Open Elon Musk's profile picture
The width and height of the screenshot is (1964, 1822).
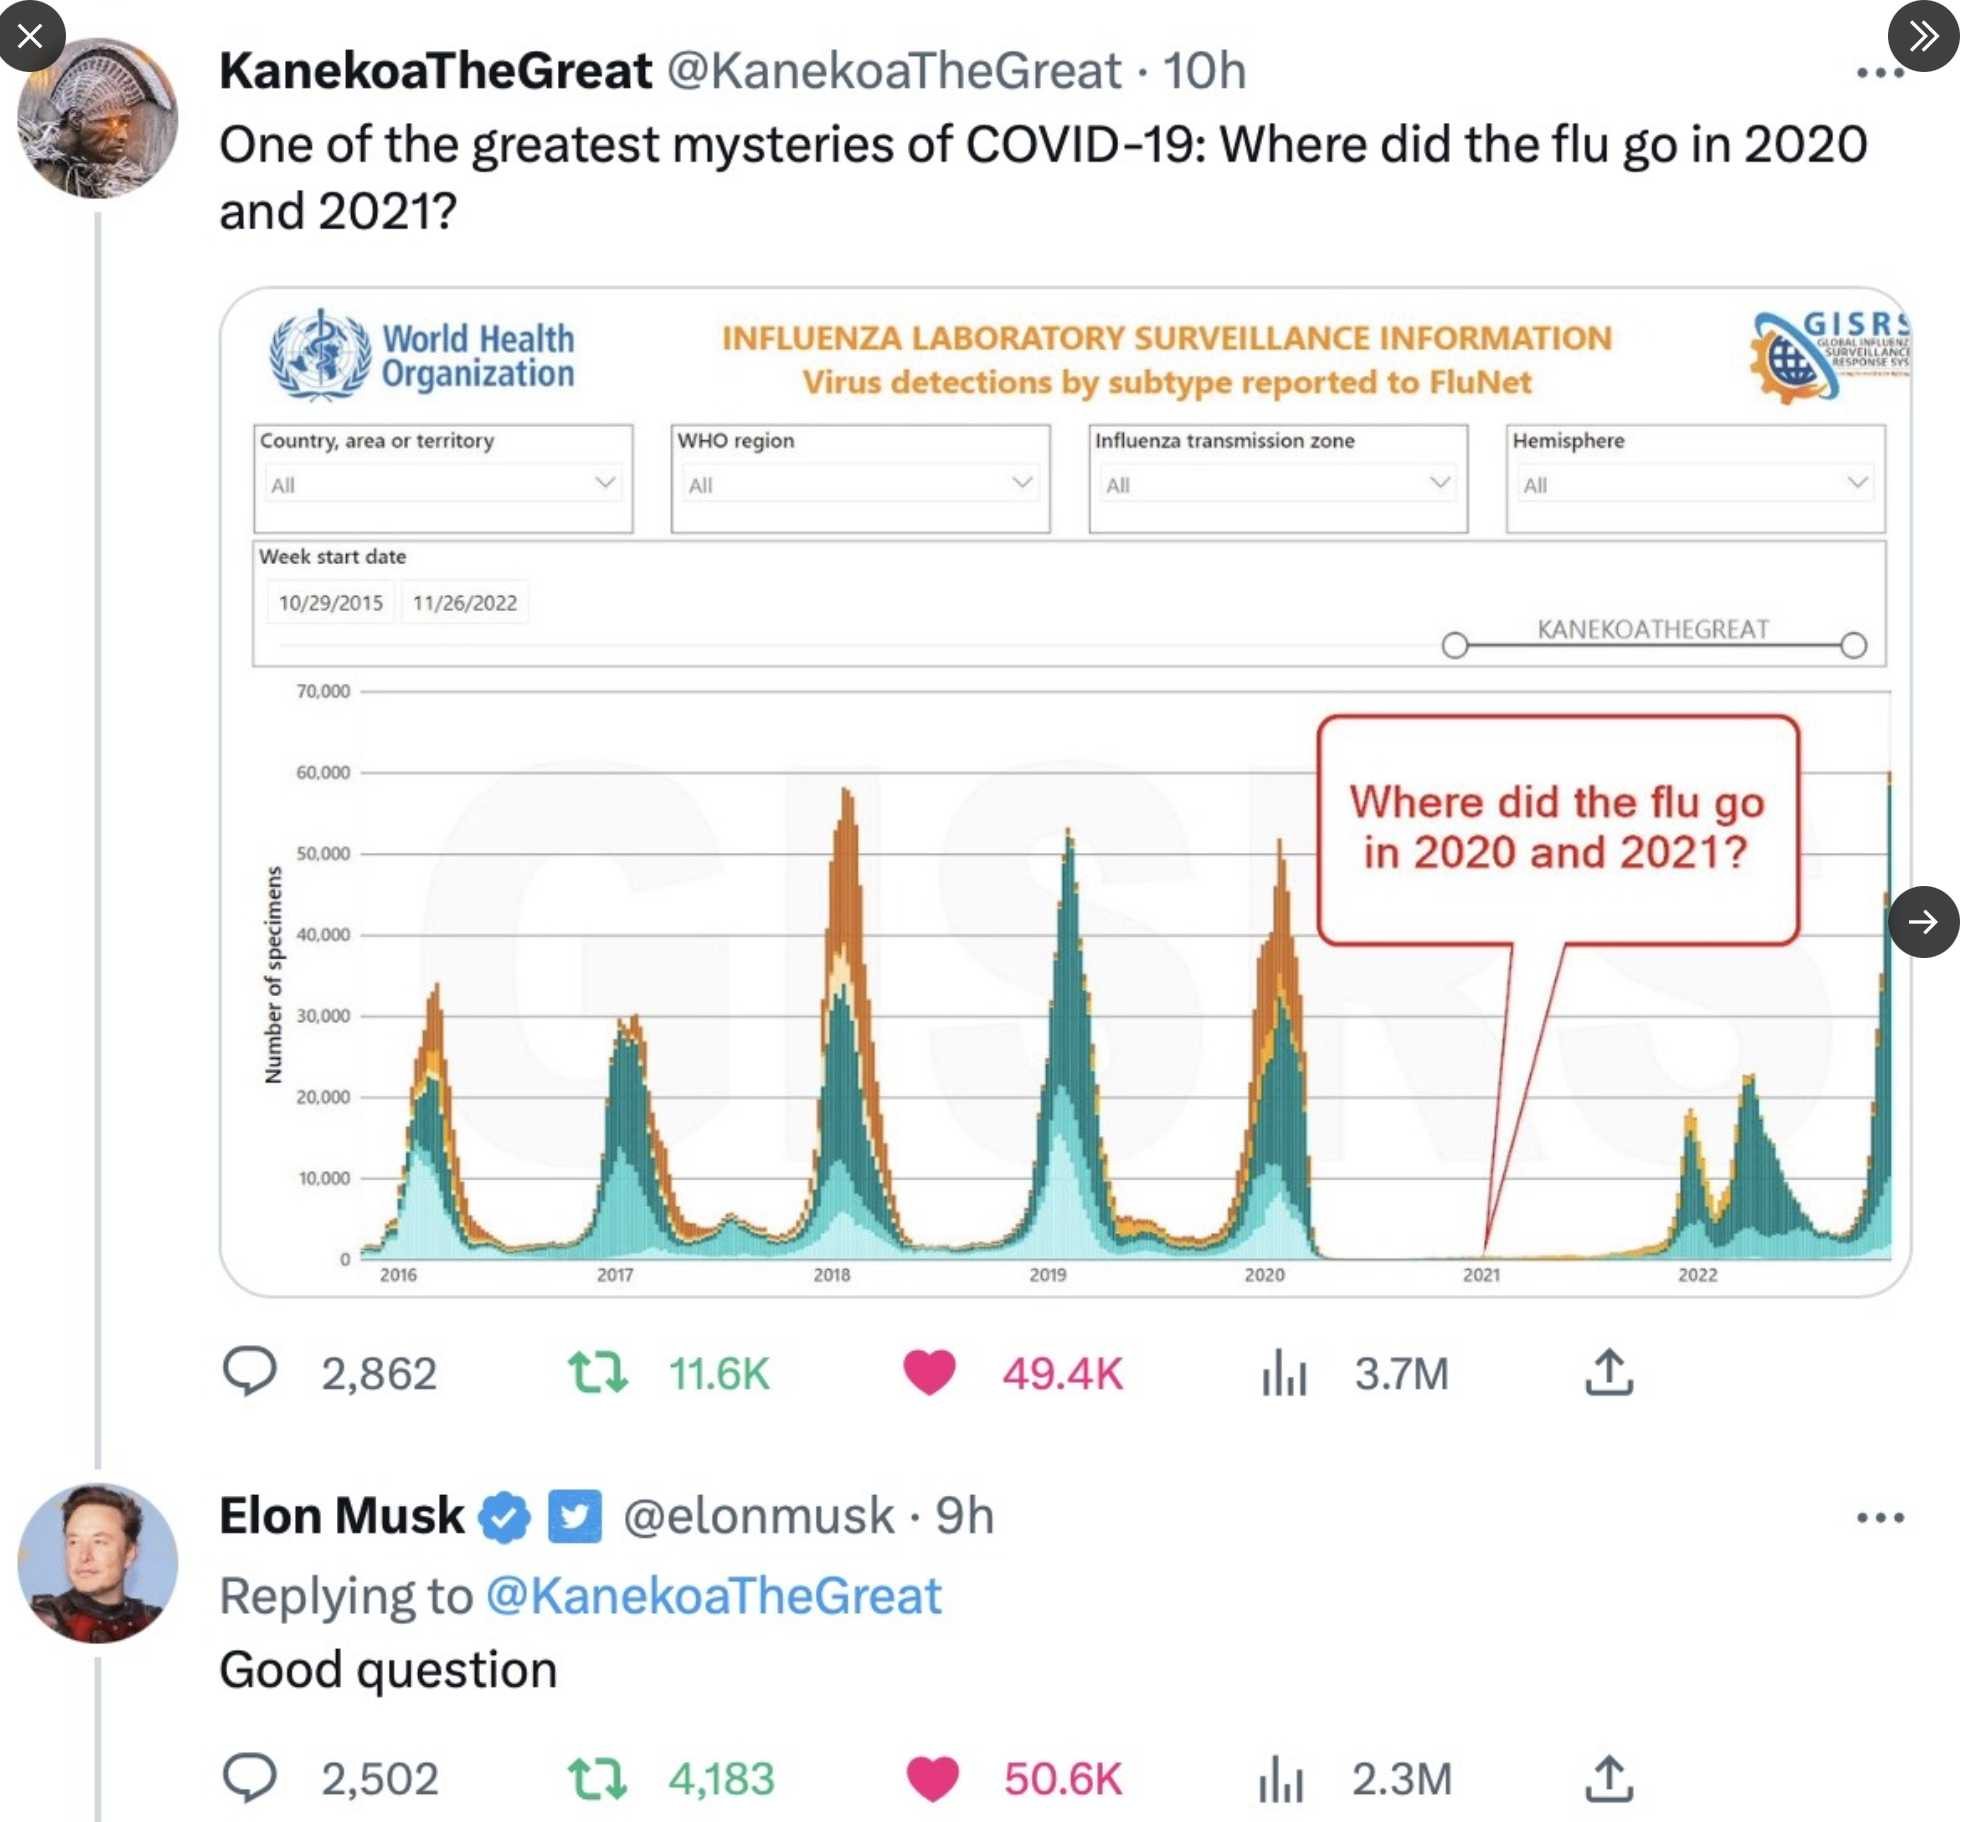(98, 1562)
